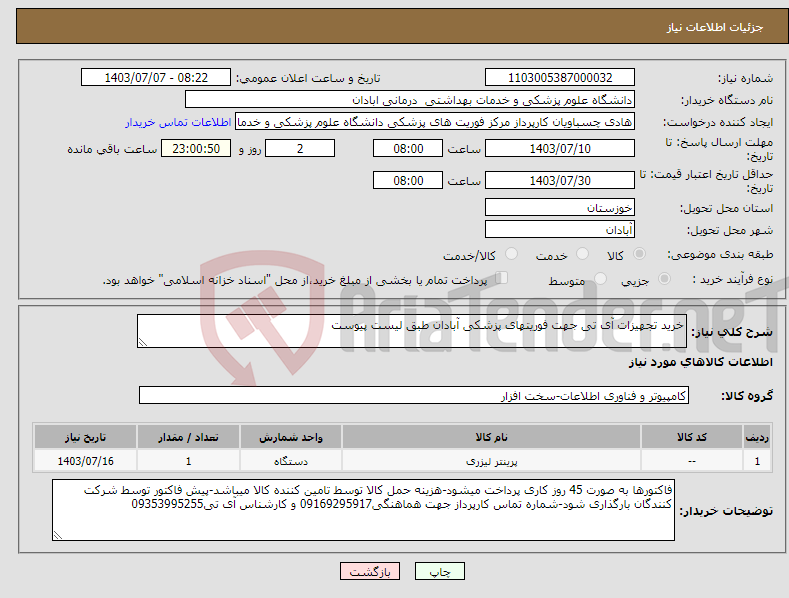The image size is (789, 598).
Task: Click the row number cell 1
Action: pos(757,461)
